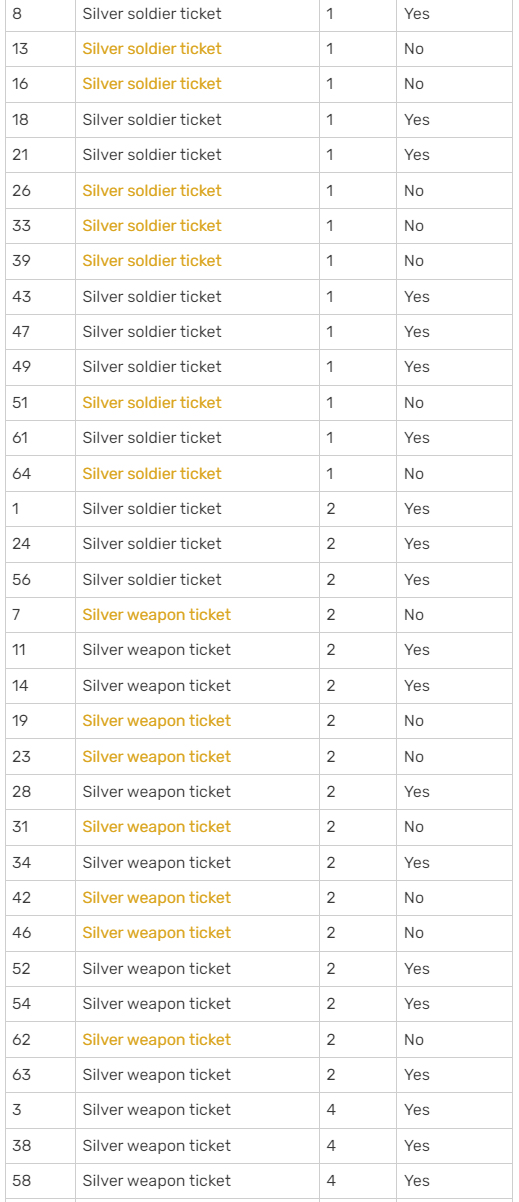The image size is (519, 1202).
Task: Select Silver weapon ticket link in row 42
Action: point(157,898)
